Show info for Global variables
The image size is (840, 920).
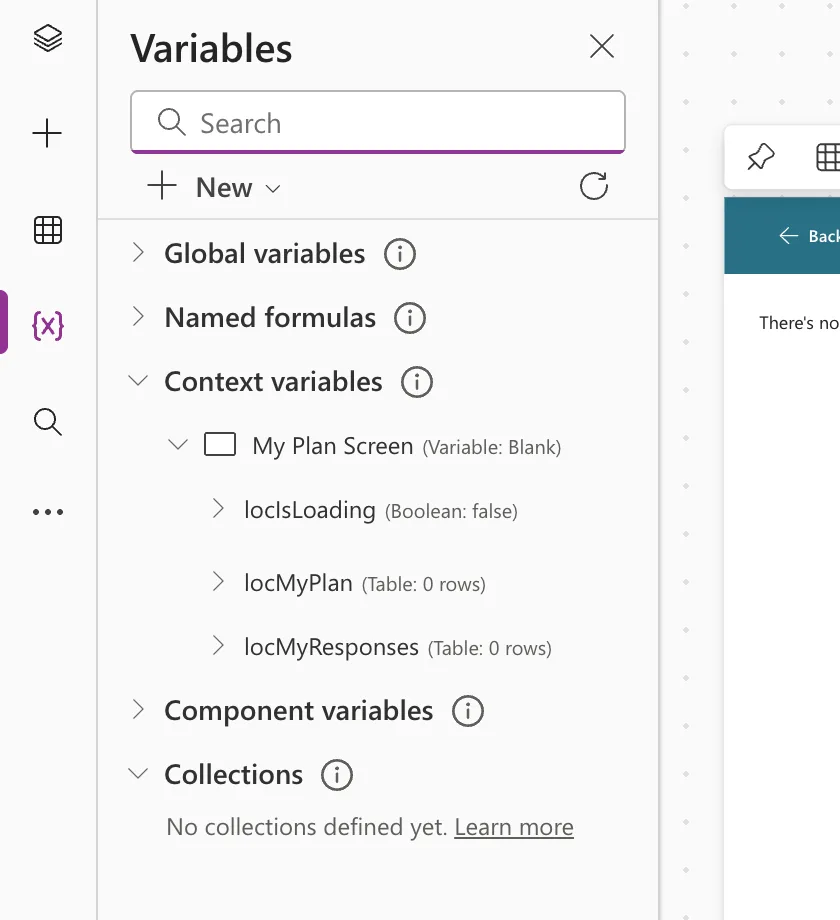coord(400,254)
